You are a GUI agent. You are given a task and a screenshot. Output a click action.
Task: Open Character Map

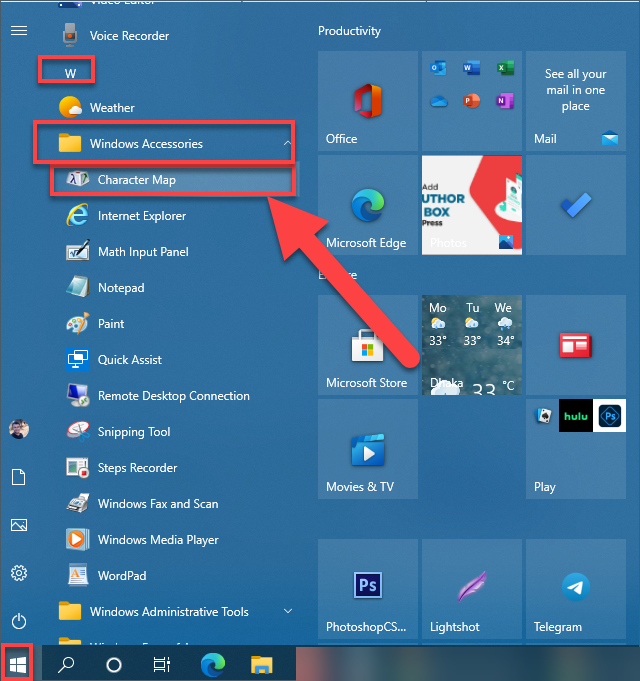[x=173, y=179]
